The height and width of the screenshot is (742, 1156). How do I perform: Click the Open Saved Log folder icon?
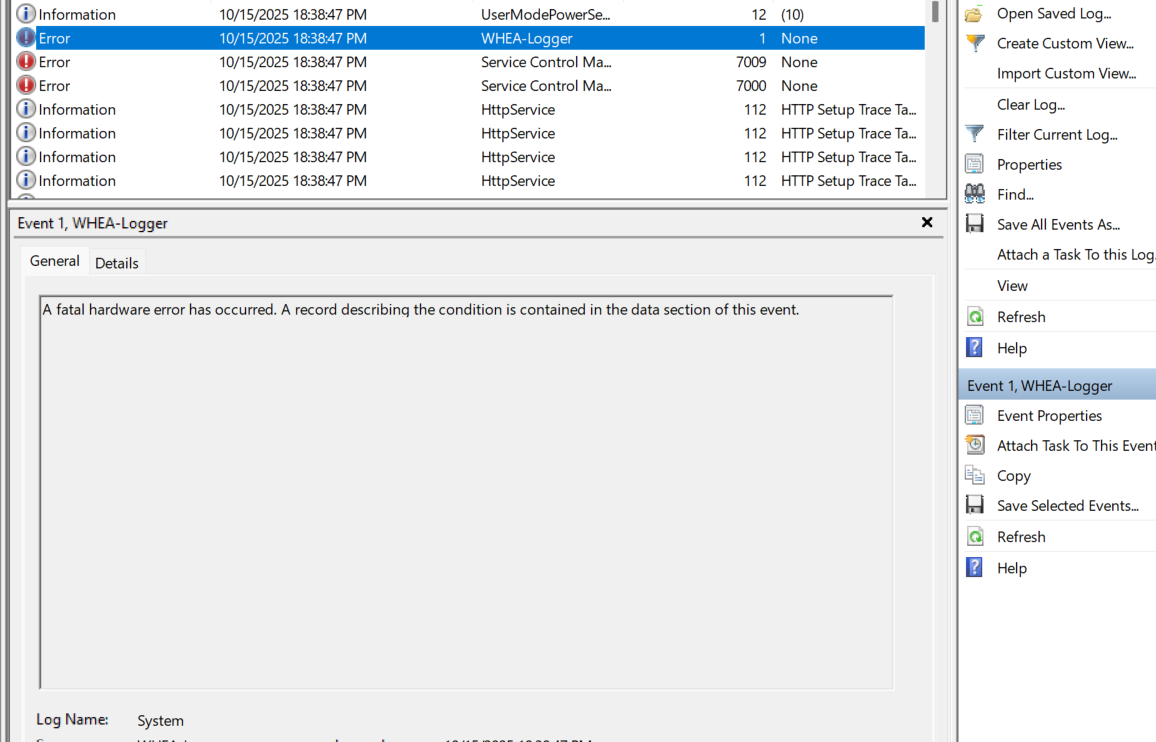pyautogui.click(x=974, y=14)
